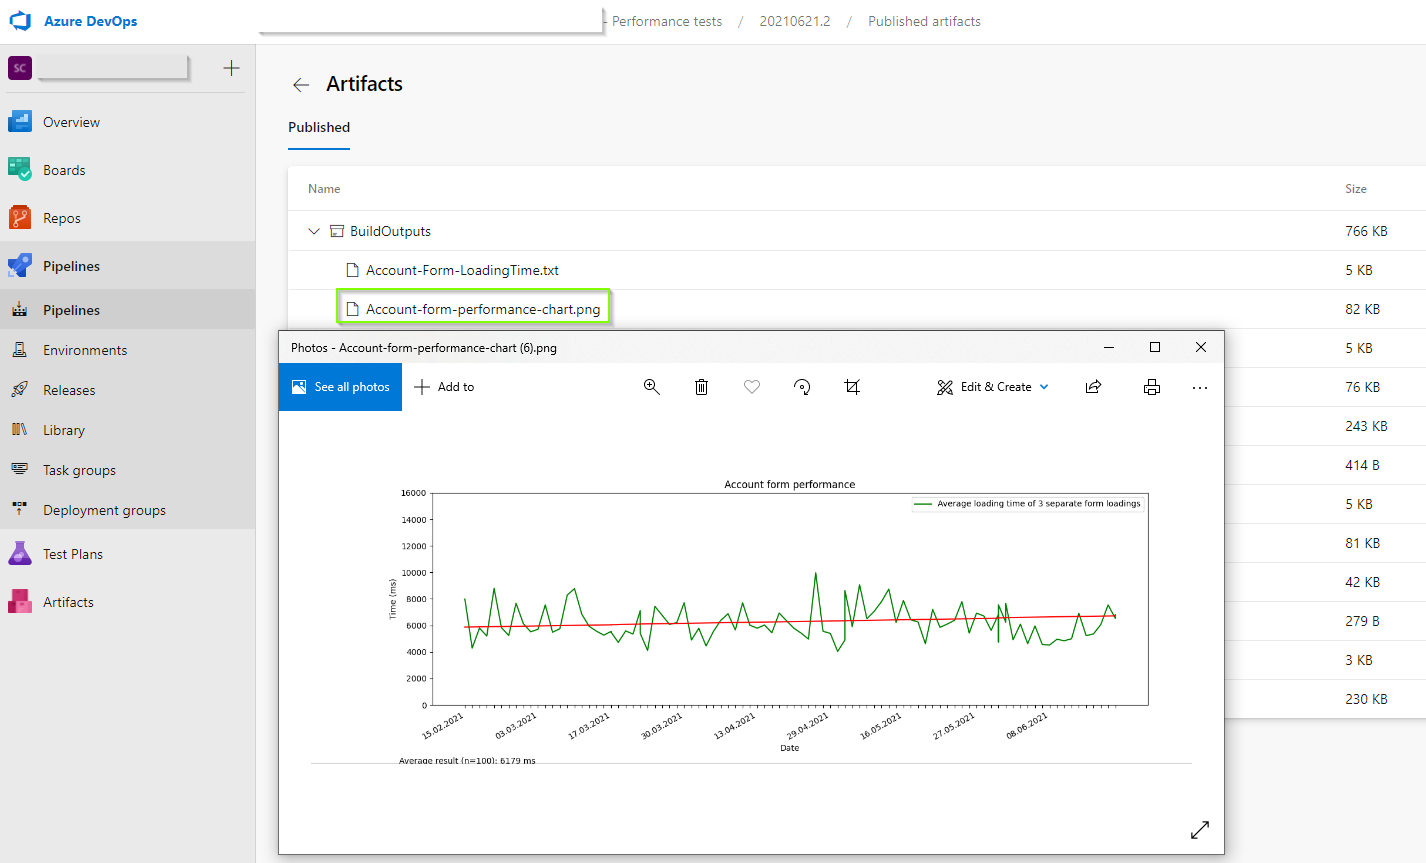Click the fullscreen expand arrow in Photos

1199,830
